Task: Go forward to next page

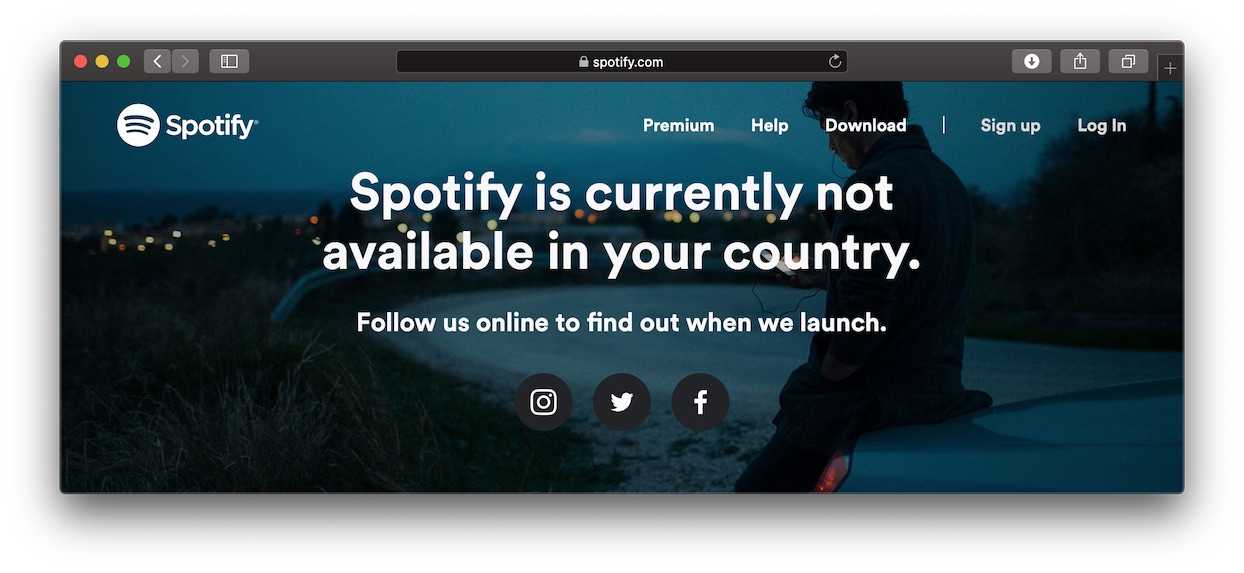Action: click(185, 61)
